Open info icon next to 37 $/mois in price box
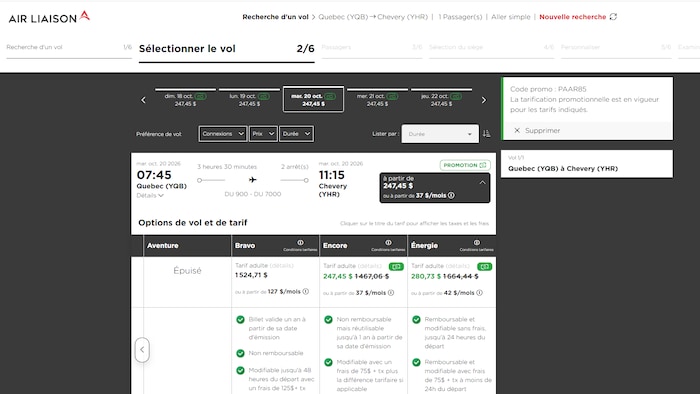The image size is (700, 394). coord(451,195)
